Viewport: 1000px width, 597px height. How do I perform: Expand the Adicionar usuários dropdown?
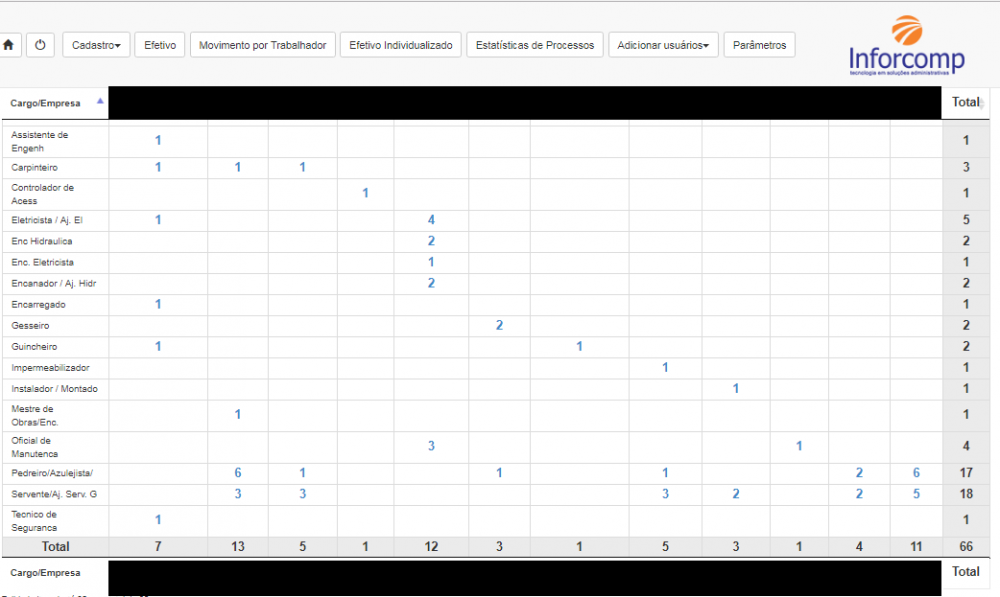[662, 45]
